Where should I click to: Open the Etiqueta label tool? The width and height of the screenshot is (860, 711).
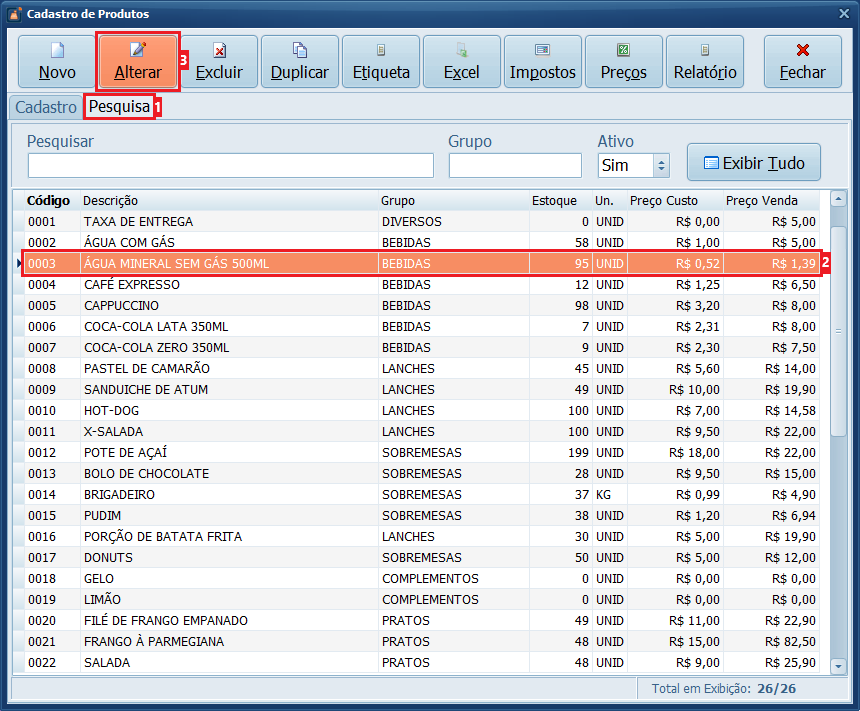click(x=381, y=62)
